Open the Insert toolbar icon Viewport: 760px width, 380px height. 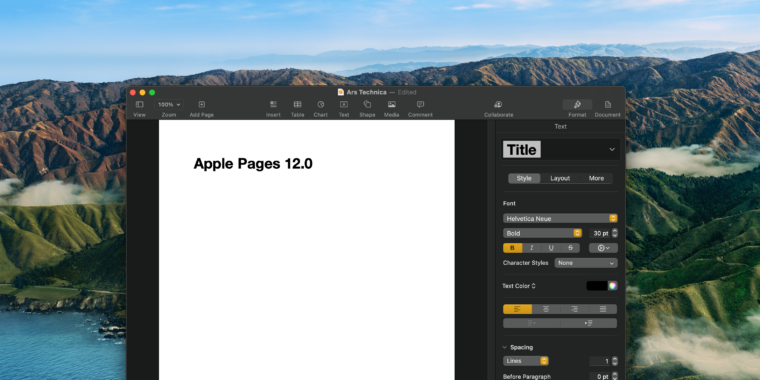pos(273,104)
